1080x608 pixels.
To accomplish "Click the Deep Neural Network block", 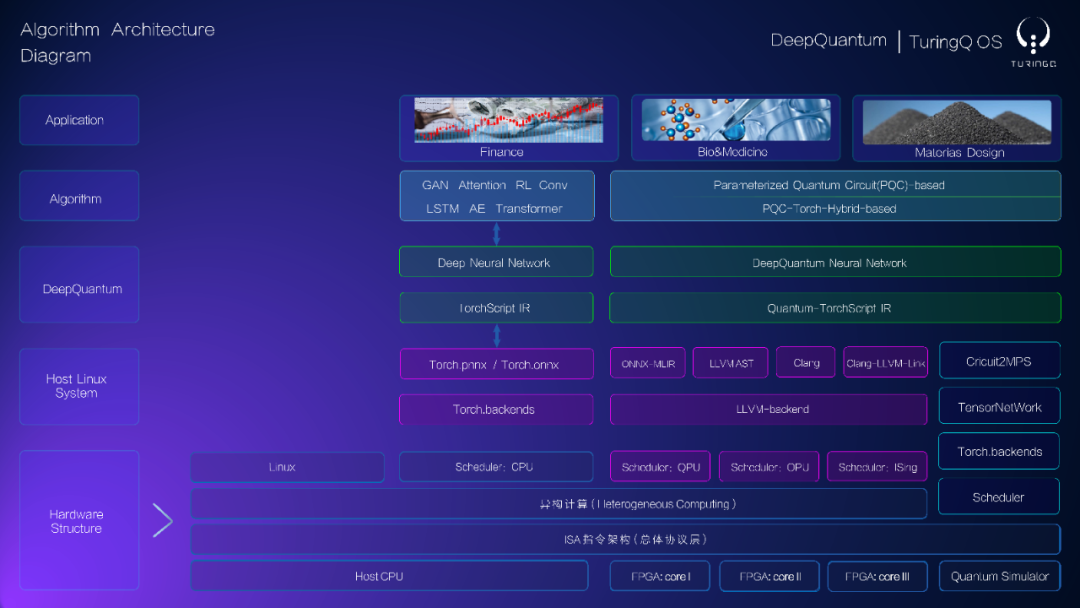I will point(496,262).
